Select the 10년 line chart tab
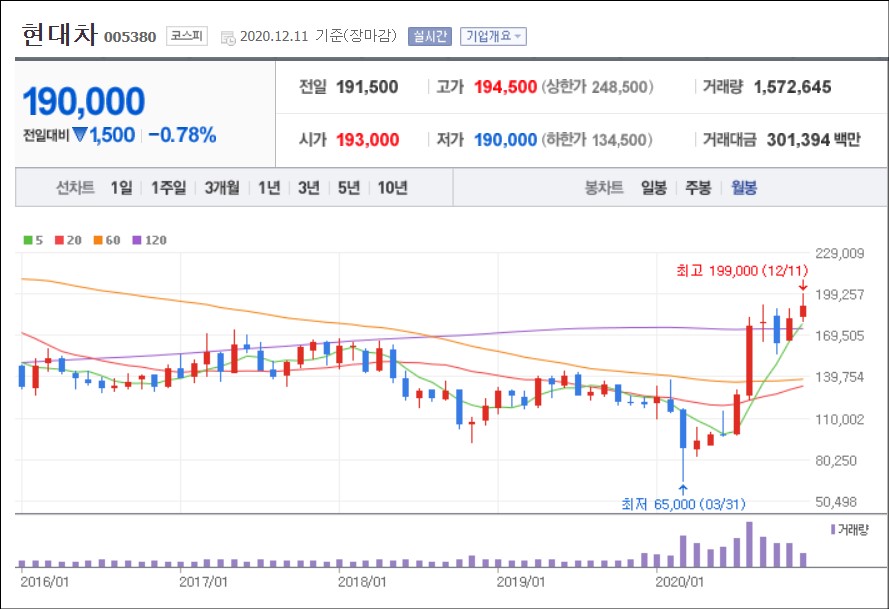This screenshot has width=889, height=609. 392,188
